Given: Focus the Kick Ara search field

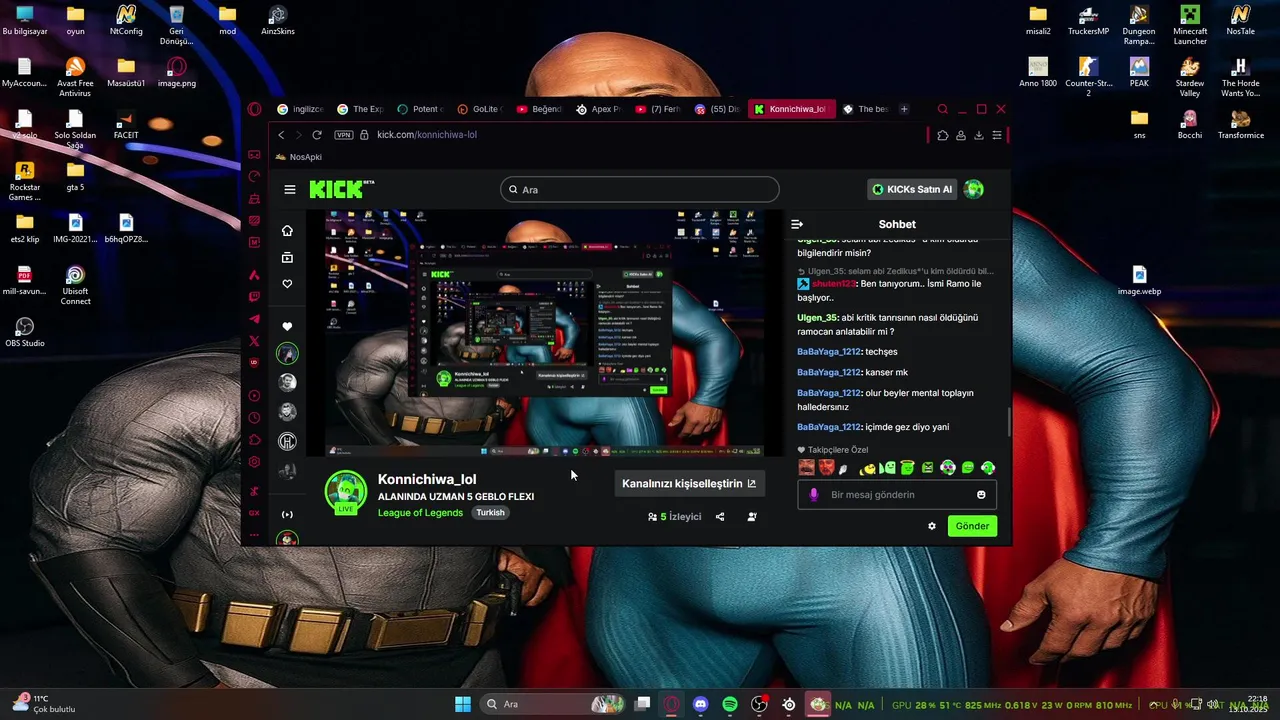Looking at the screenshot, I should point(640,189).
